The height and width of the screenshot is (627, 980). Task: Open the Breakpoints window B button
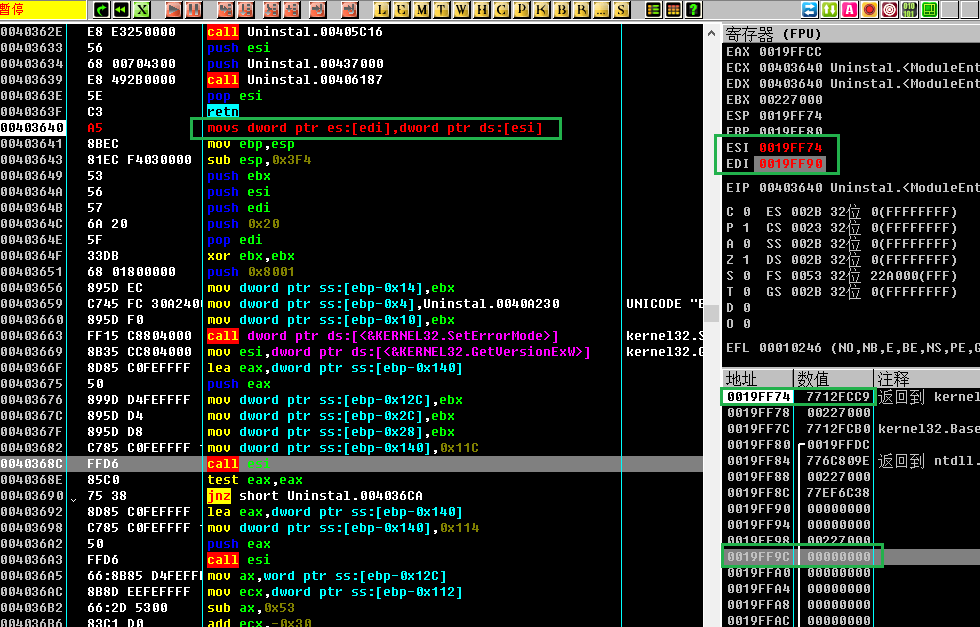(x=561, y=10)
